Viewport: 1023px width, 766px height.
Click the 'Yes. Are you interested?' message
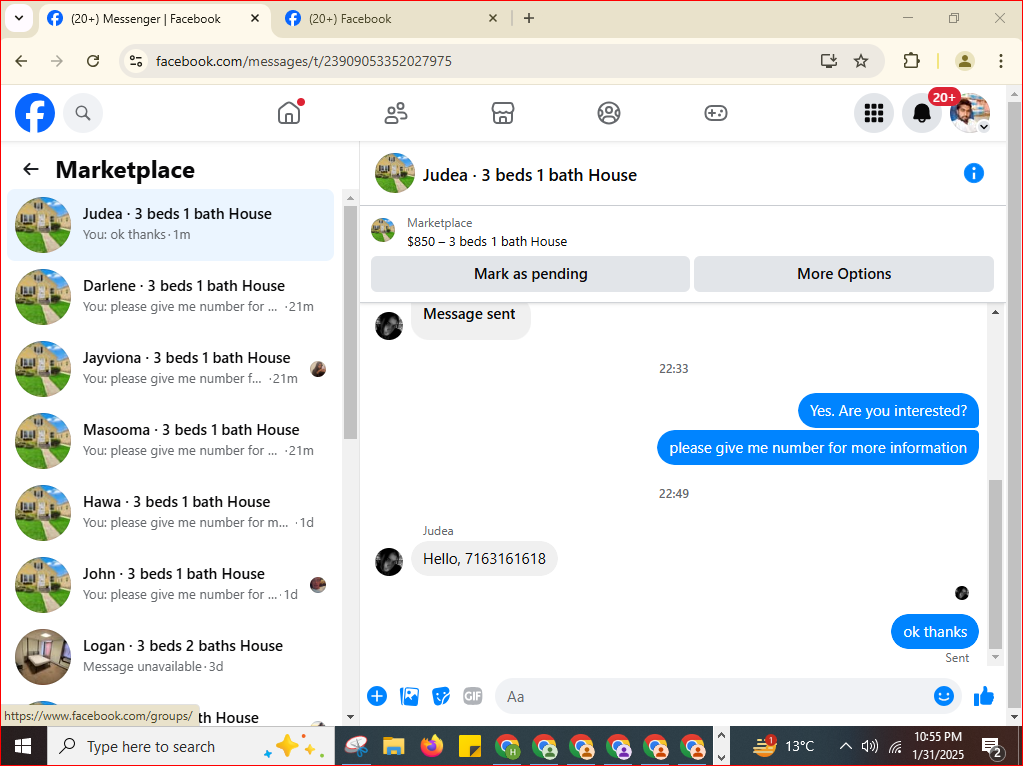pos(888,410)
